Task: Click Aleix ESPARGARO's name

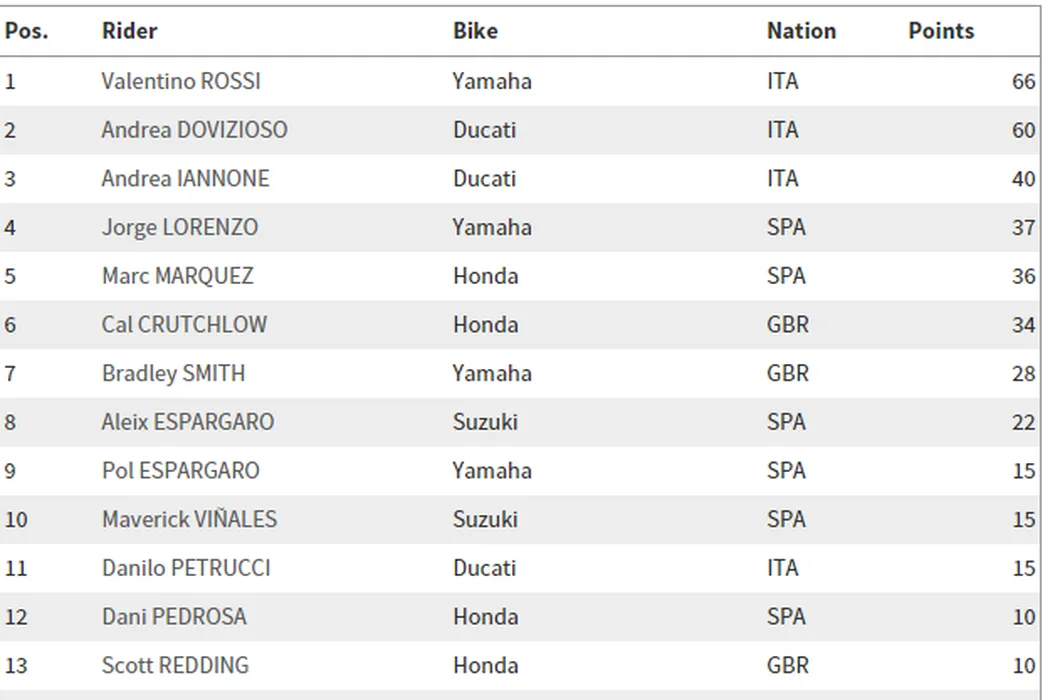Action: point(187,422)
